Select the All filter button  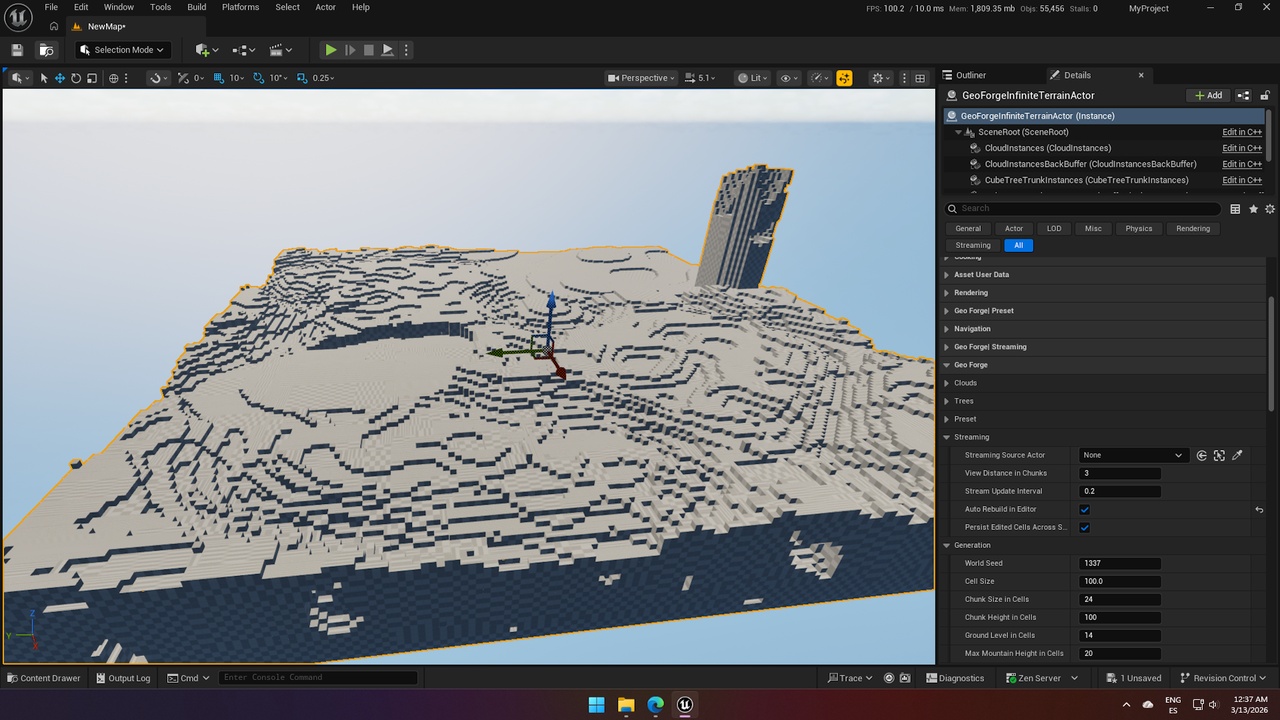click(1018, 245)
